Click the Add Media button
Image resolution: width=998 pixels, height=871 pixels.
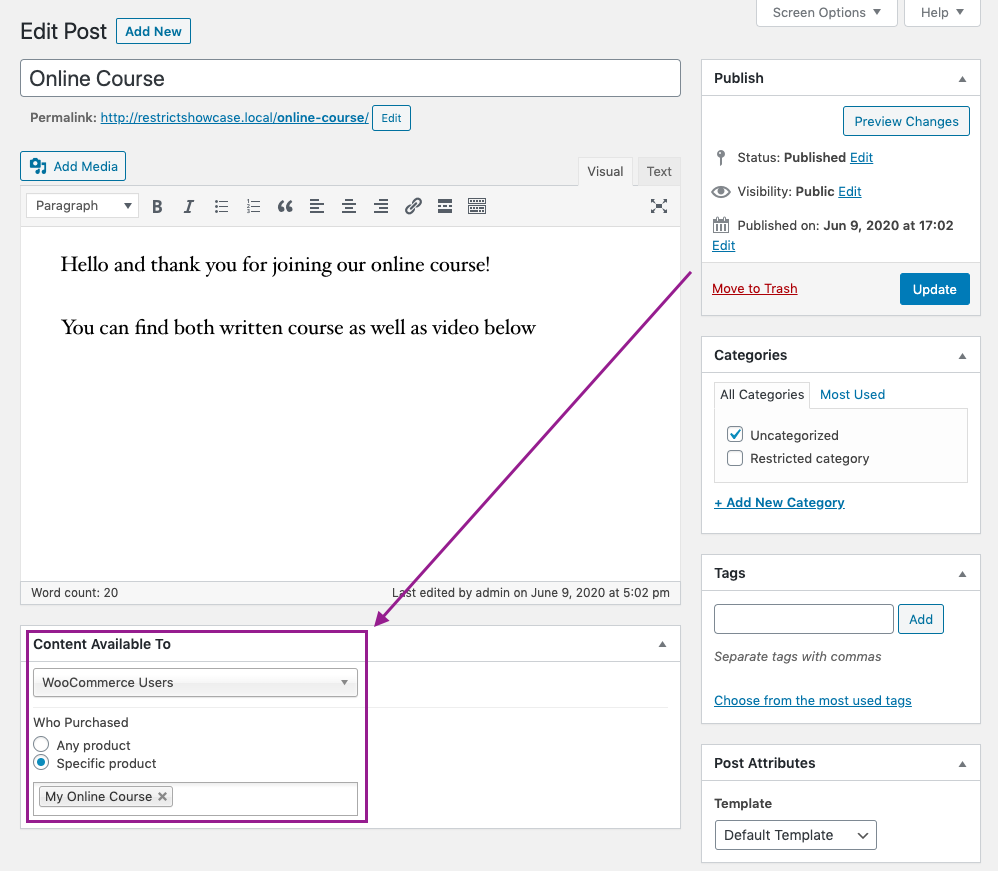[x=73, y=166]
